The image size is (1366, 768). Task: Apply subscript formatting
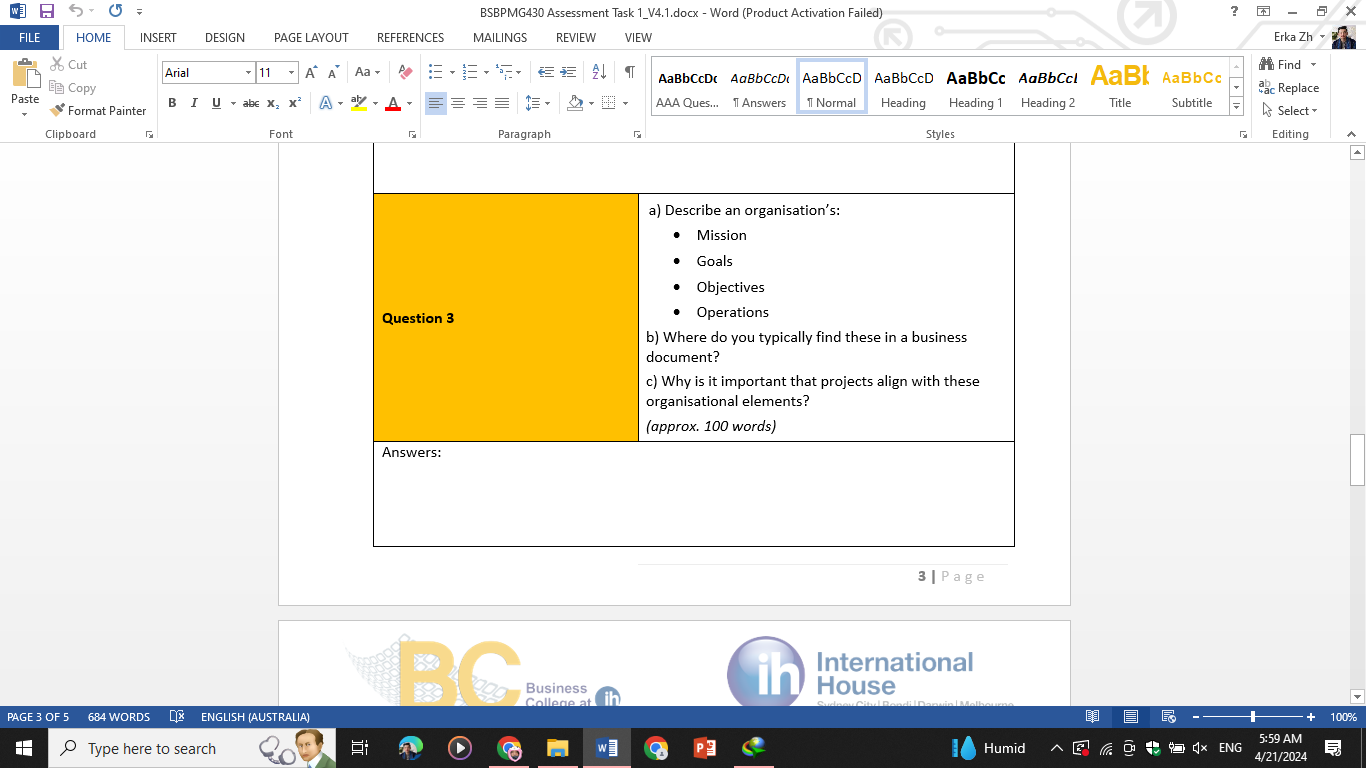(271, 103)
